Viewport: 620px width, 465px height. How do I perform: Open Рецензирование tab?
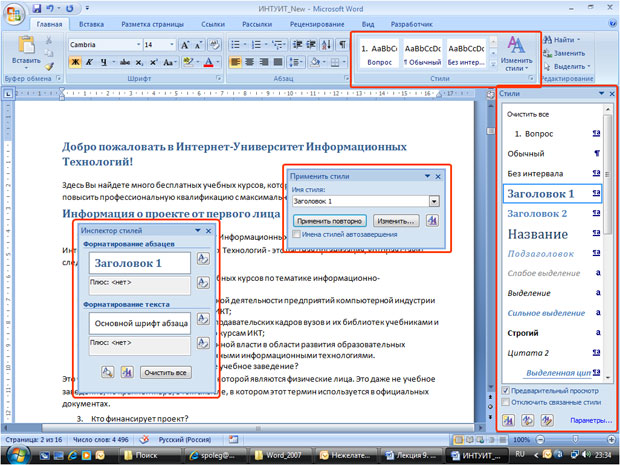(x=317, y=24)
